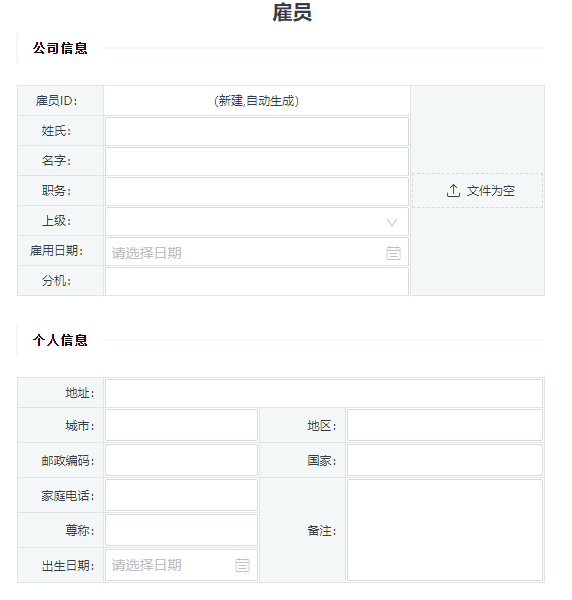Click the upload arrow icon beside 文件为空
572x600 pixels.
coord(453,191)
